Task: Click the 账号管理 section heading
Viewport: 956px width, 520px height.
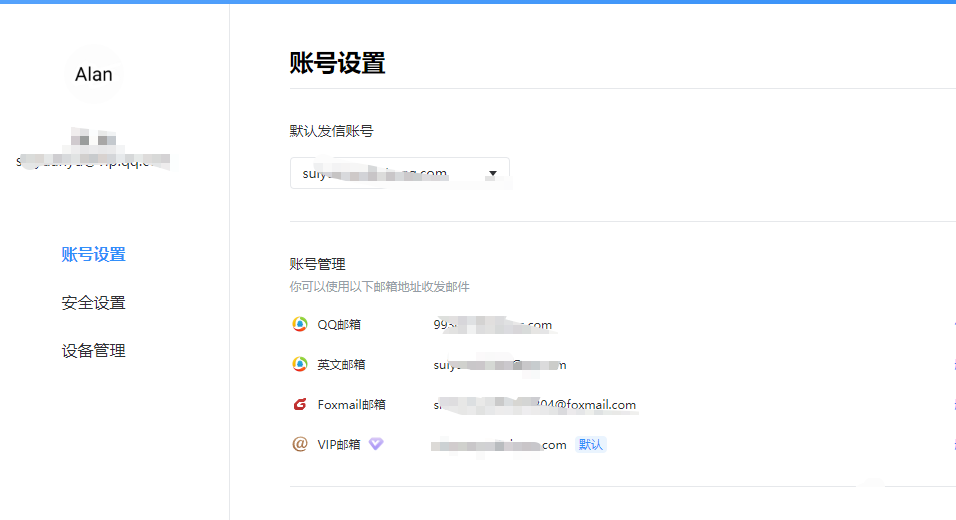Action: (x=318, y=264)
